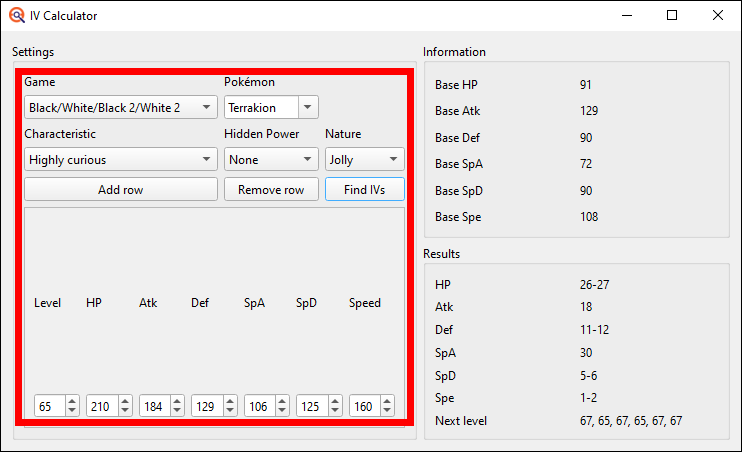Increase the Atk stat with up arrow
The image size is (742, 452).
click(177, 402)
